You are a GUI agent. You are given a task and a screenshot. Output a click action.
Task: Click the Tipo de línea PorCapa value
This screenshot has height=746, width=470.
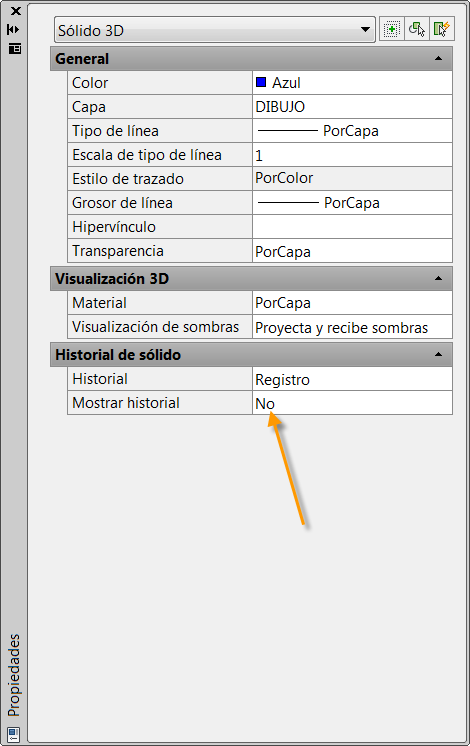point(352,131)
